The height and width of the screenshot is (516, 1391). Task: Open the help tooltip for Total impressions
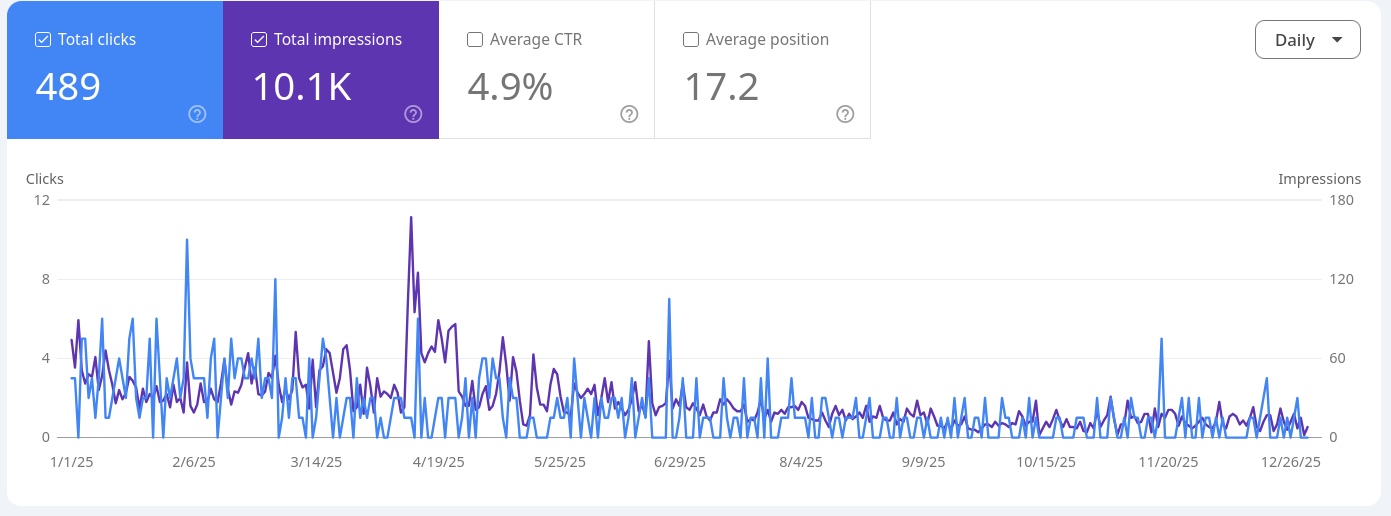(x=413, y=114)
